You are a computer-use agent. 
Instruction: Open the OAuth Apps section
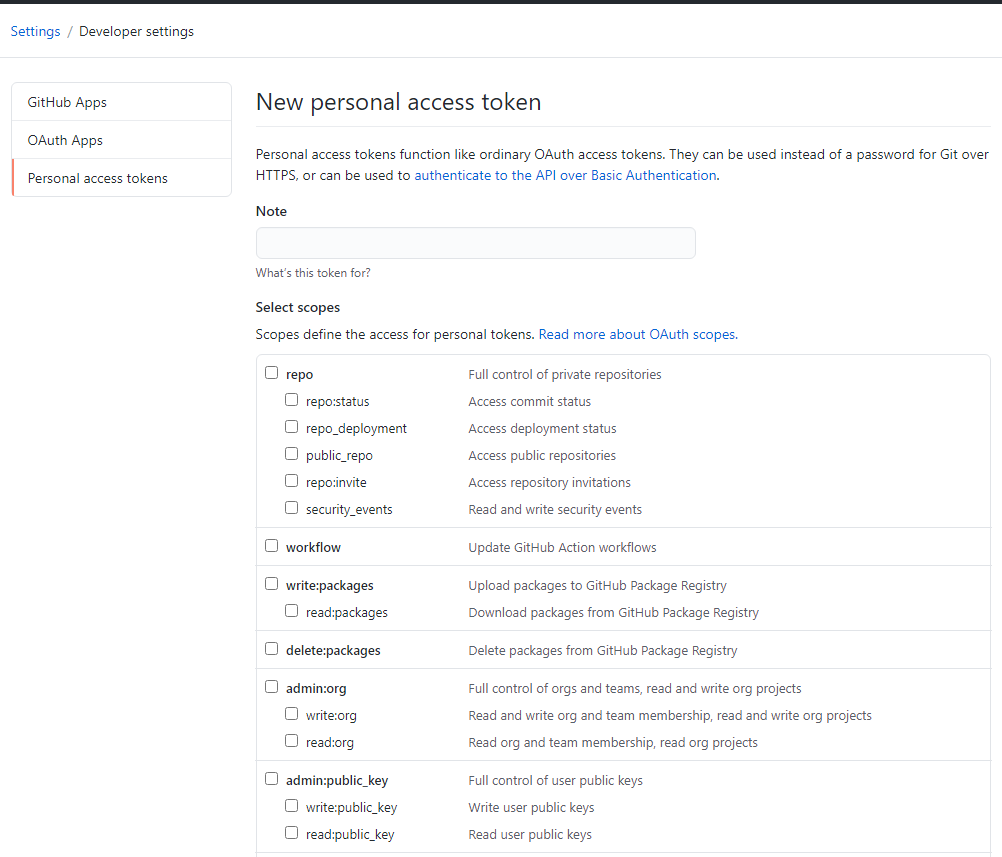click(x=64, y=139)
